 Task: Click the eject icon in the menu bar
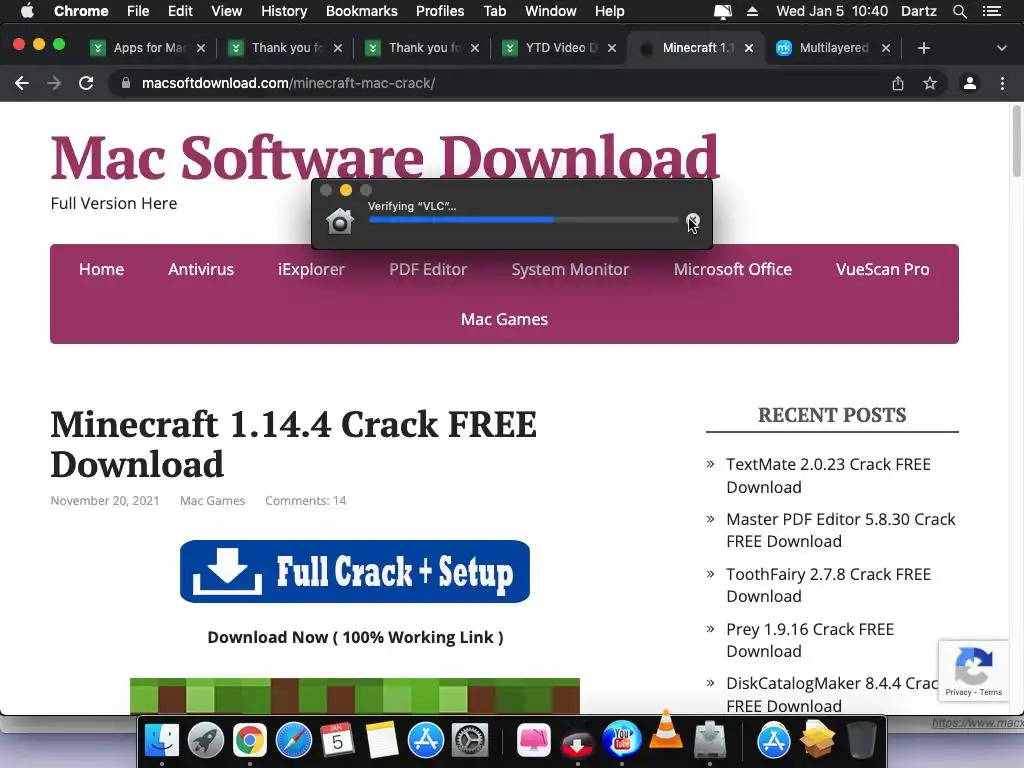click(x=752, y=11)
